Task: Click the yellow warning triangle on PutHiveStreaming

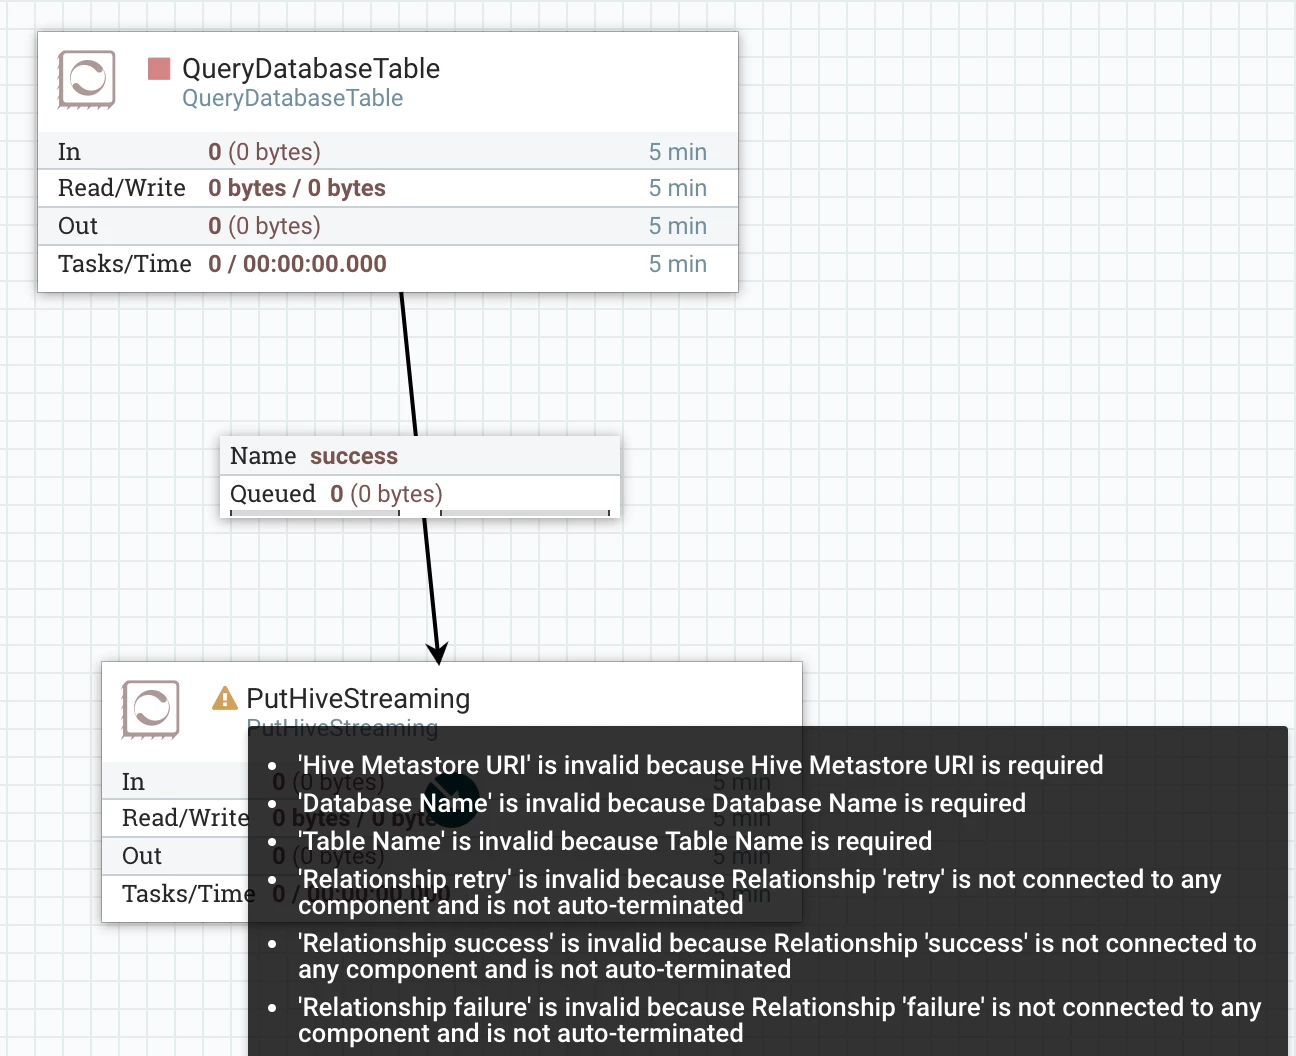Action: pos(225,698)
